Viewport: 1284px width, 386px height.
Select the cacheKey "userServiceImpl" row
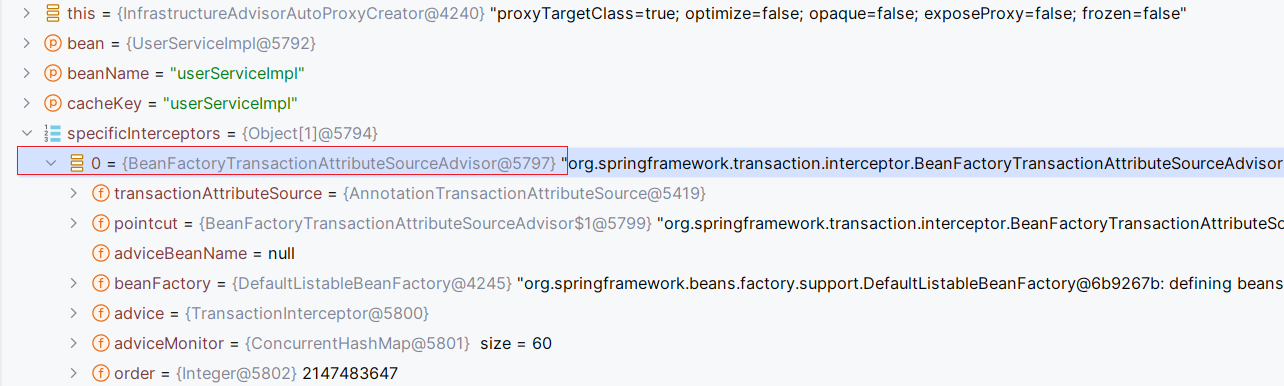click(642, 103)
